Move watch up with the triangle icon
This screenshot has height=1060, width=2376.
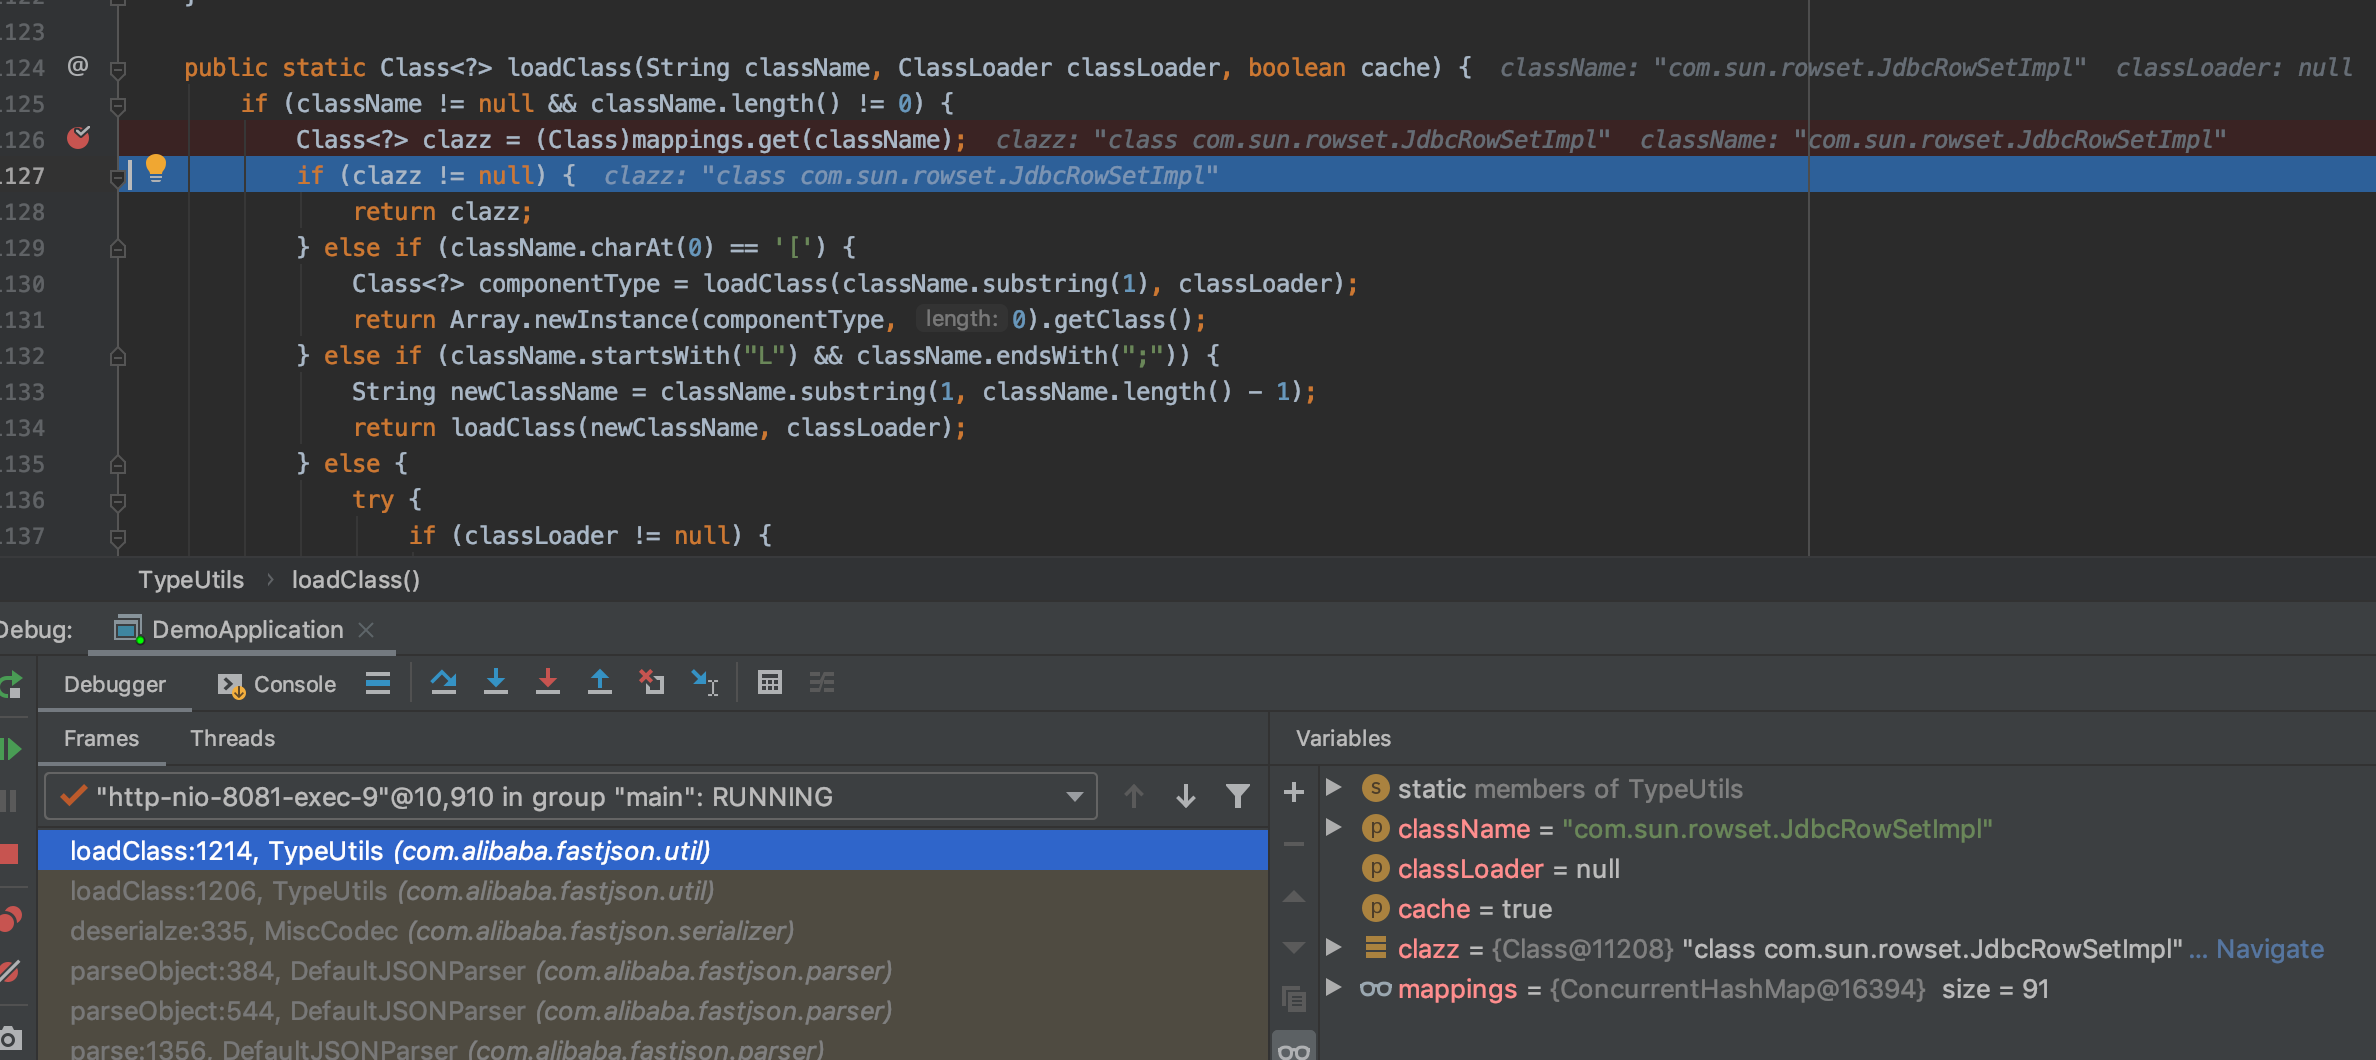[1293, 897]
